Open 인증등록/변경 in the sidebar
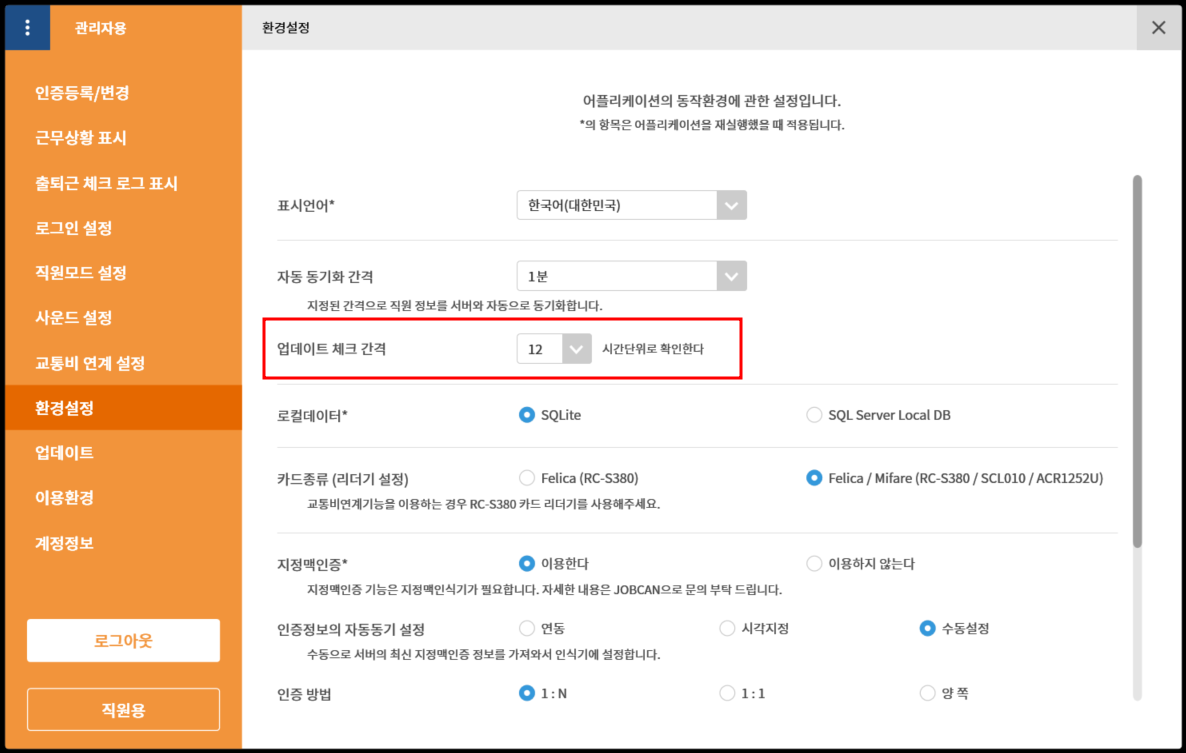 82,93
